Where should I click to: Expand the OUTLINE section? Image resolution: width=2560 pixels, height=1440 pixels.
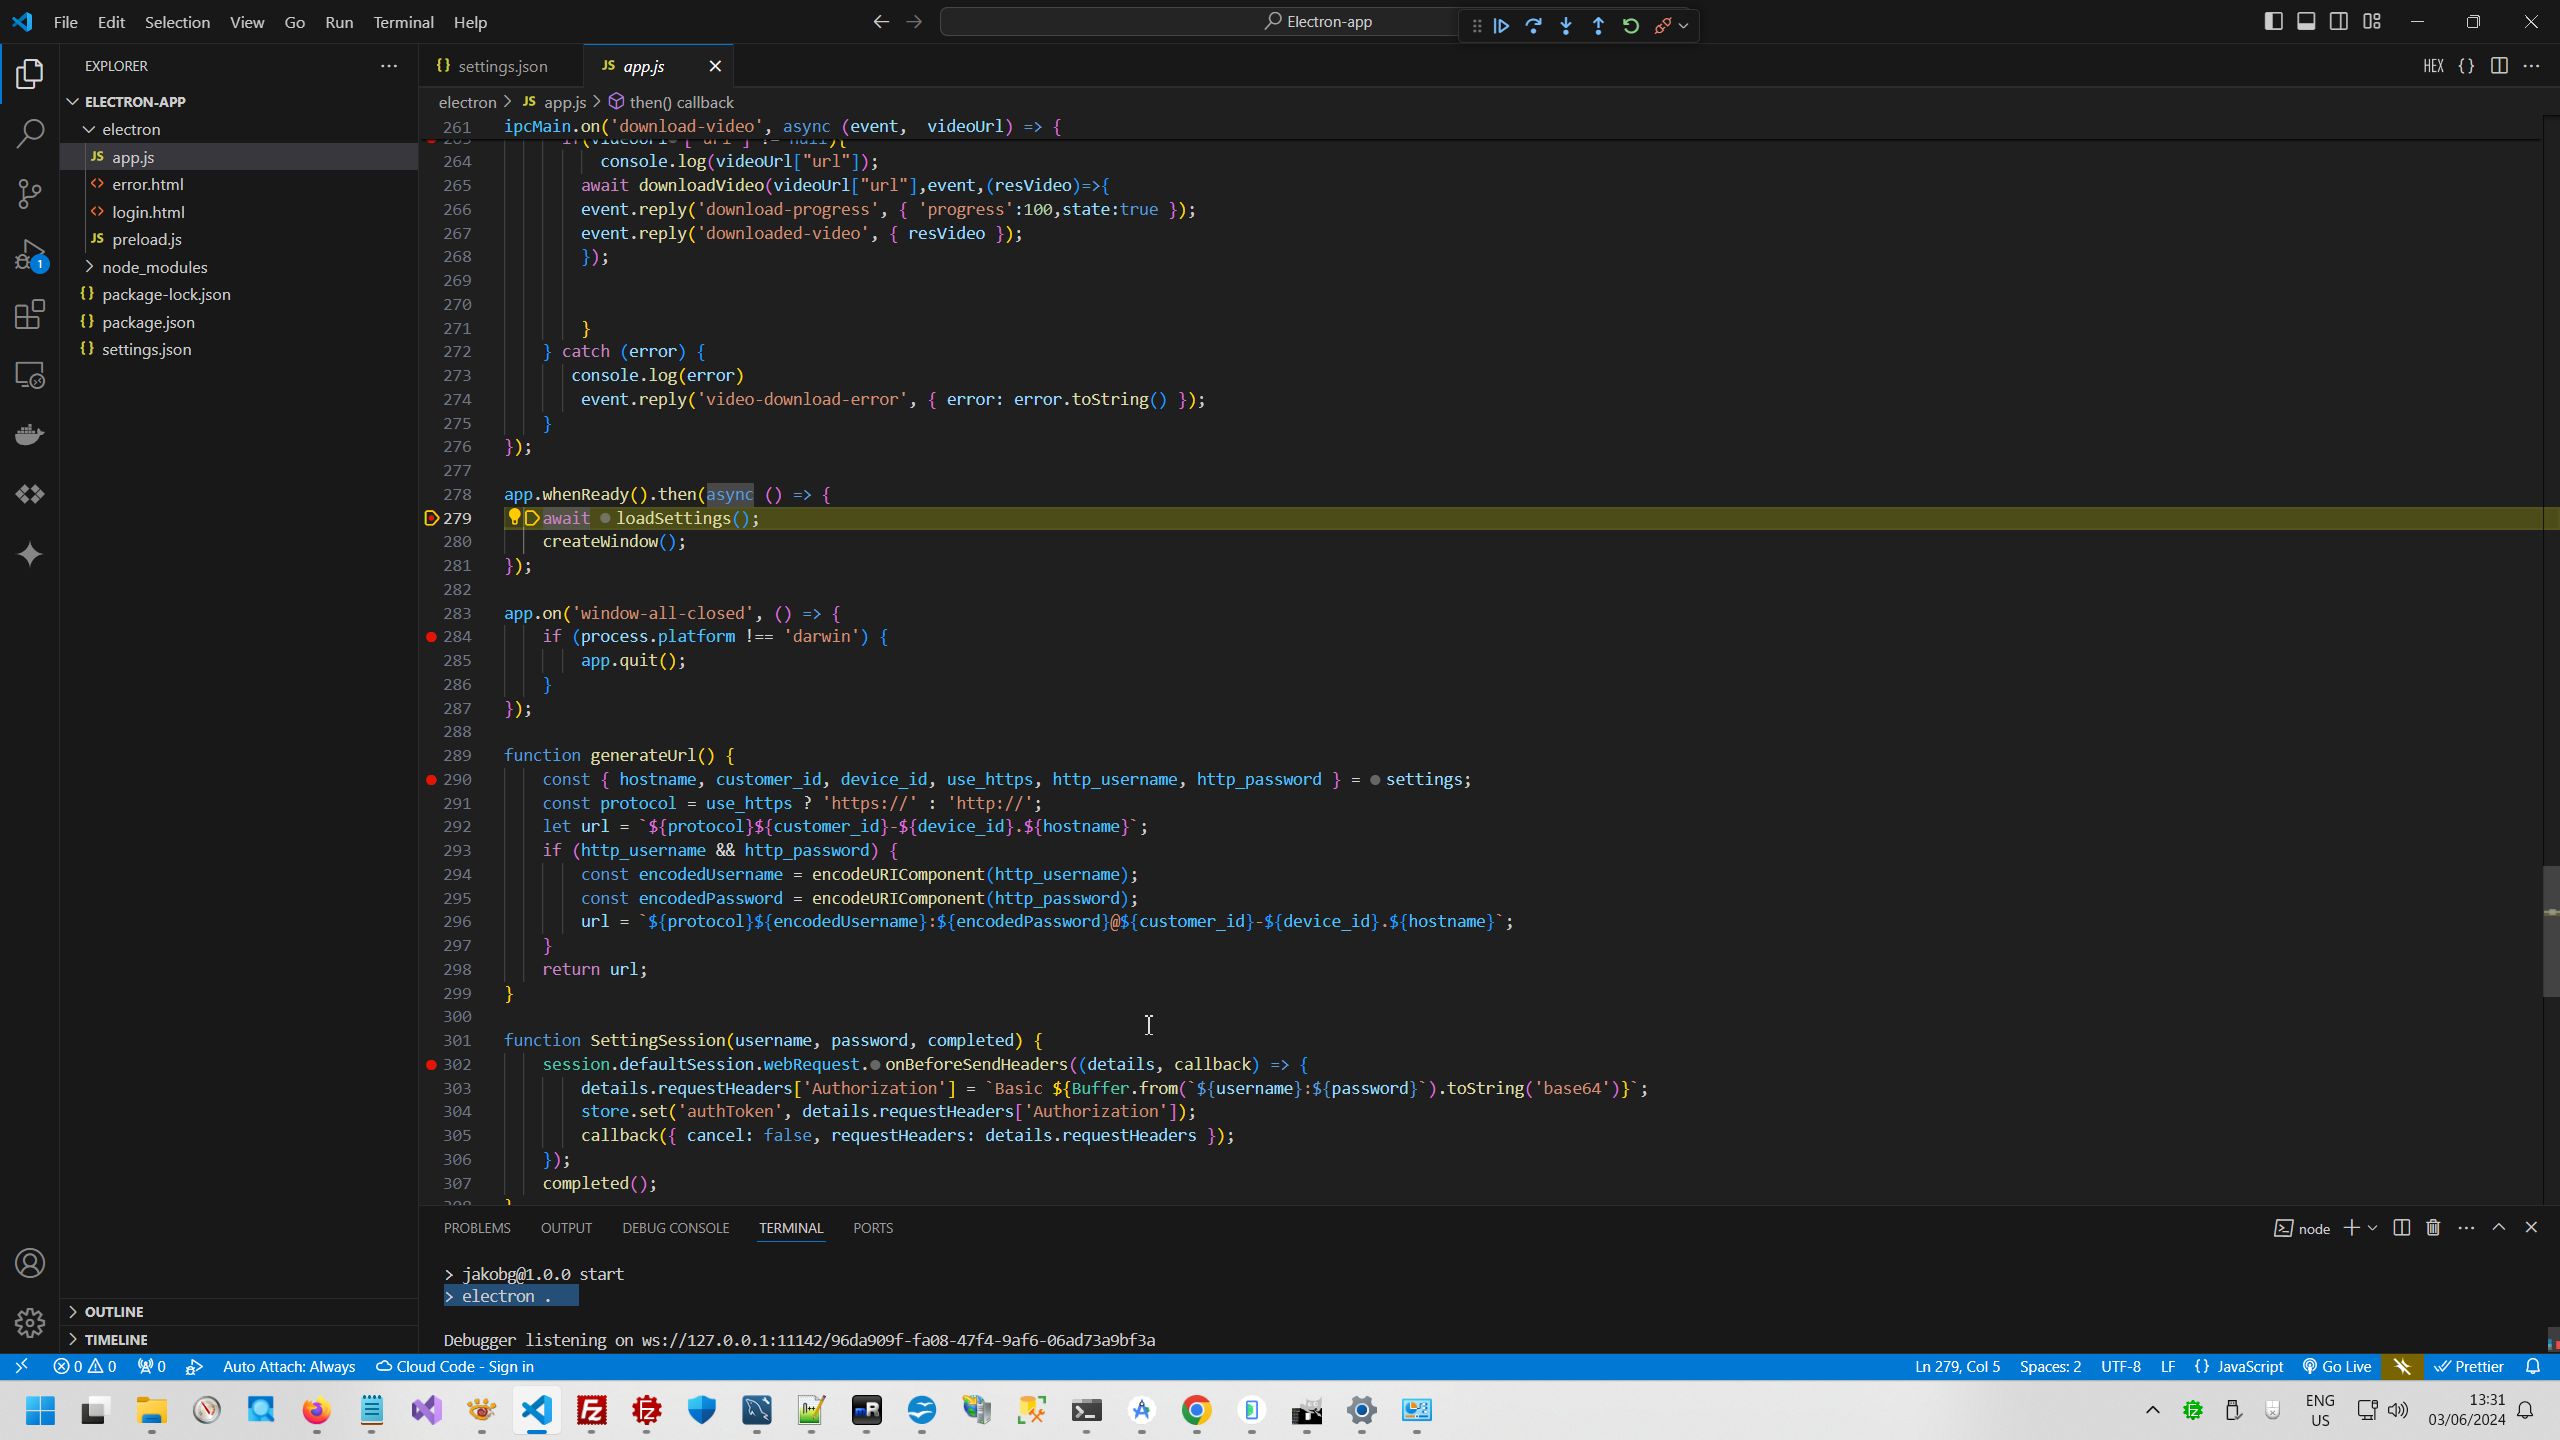113,1312
